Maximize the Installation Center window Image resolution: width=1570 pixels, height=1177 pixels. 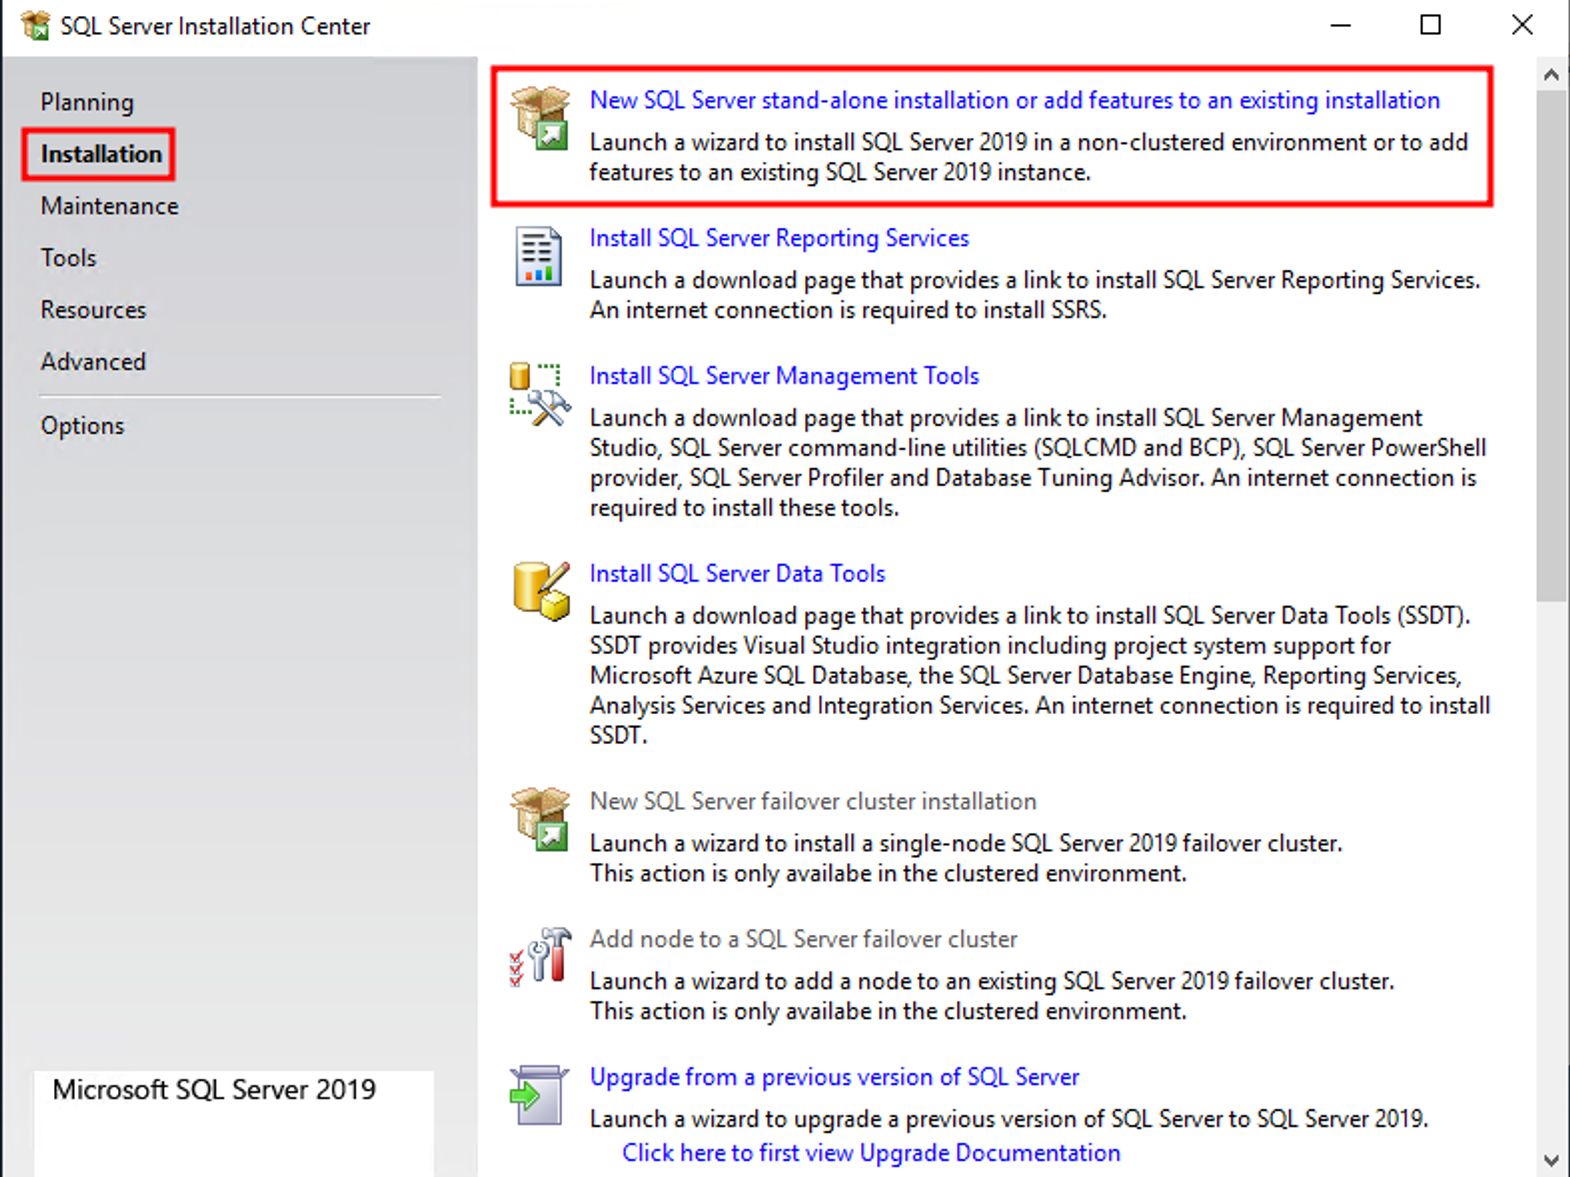(1431, 25)
